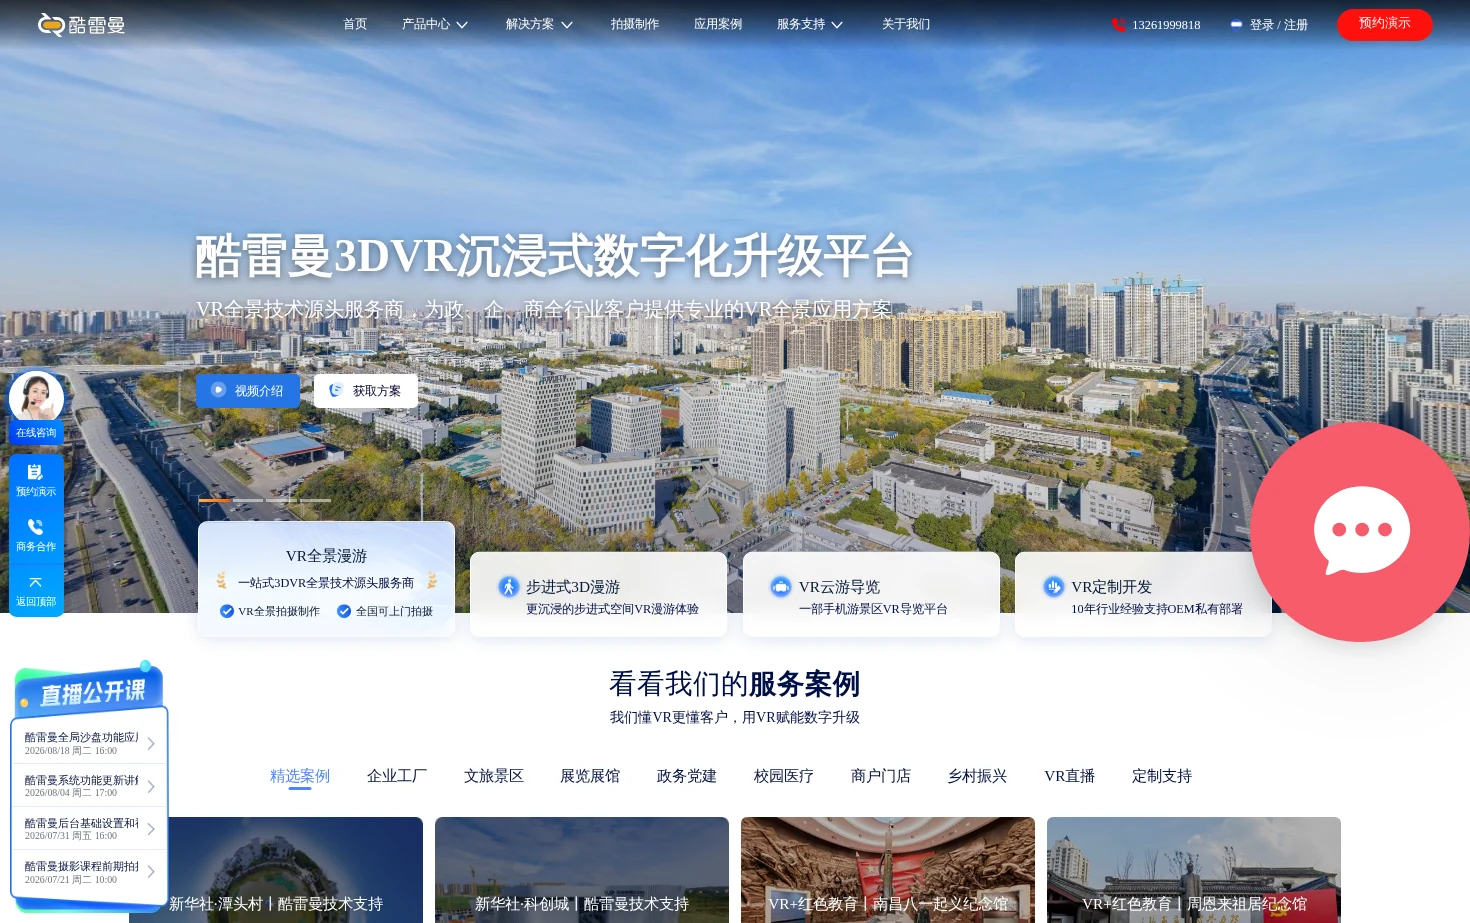Click the VR定制开发 icon
The image size is (1470, 923).
(x=1054, y=587)
